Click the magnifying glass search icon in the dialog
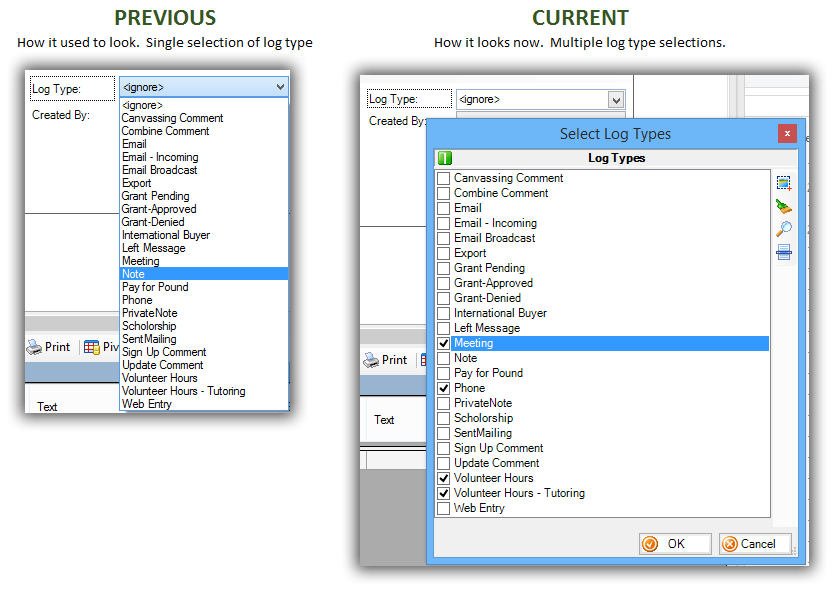The image size is (838, 598). (784, 229)
